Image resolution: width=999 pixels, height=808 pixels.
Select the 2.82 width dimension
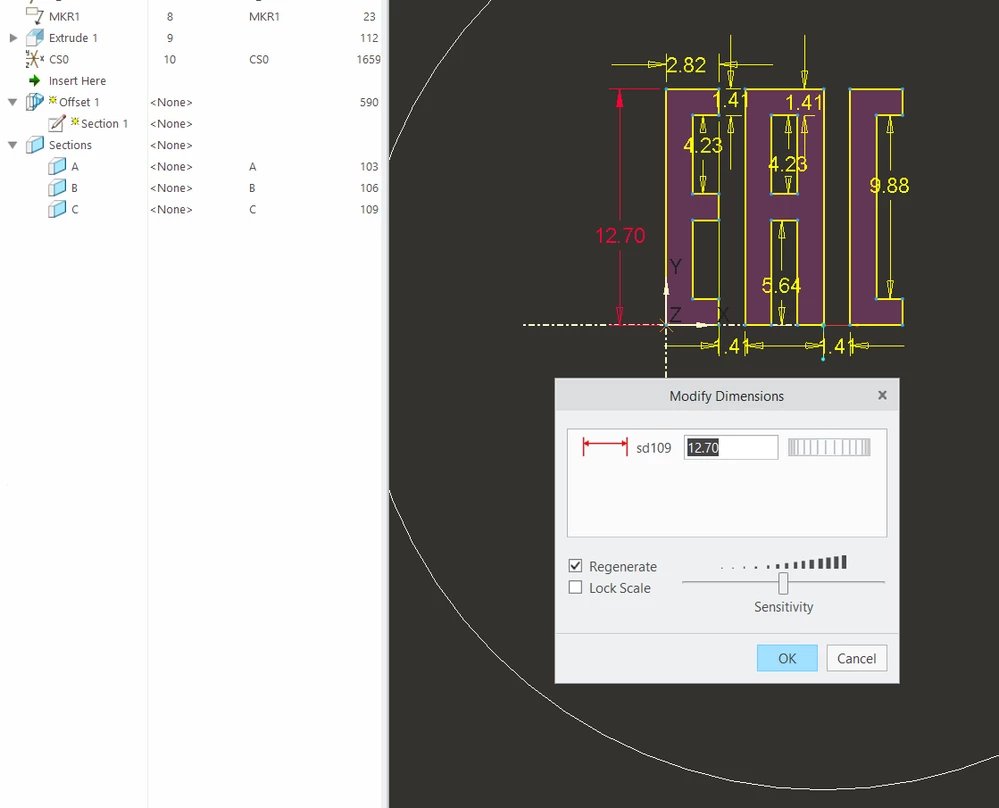[x=686, y=65]
